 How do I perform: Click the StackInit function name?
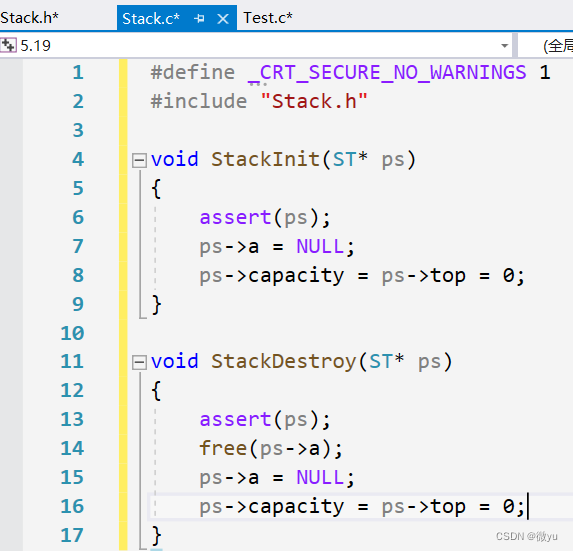pyautogui.click(x=265, y=159)
